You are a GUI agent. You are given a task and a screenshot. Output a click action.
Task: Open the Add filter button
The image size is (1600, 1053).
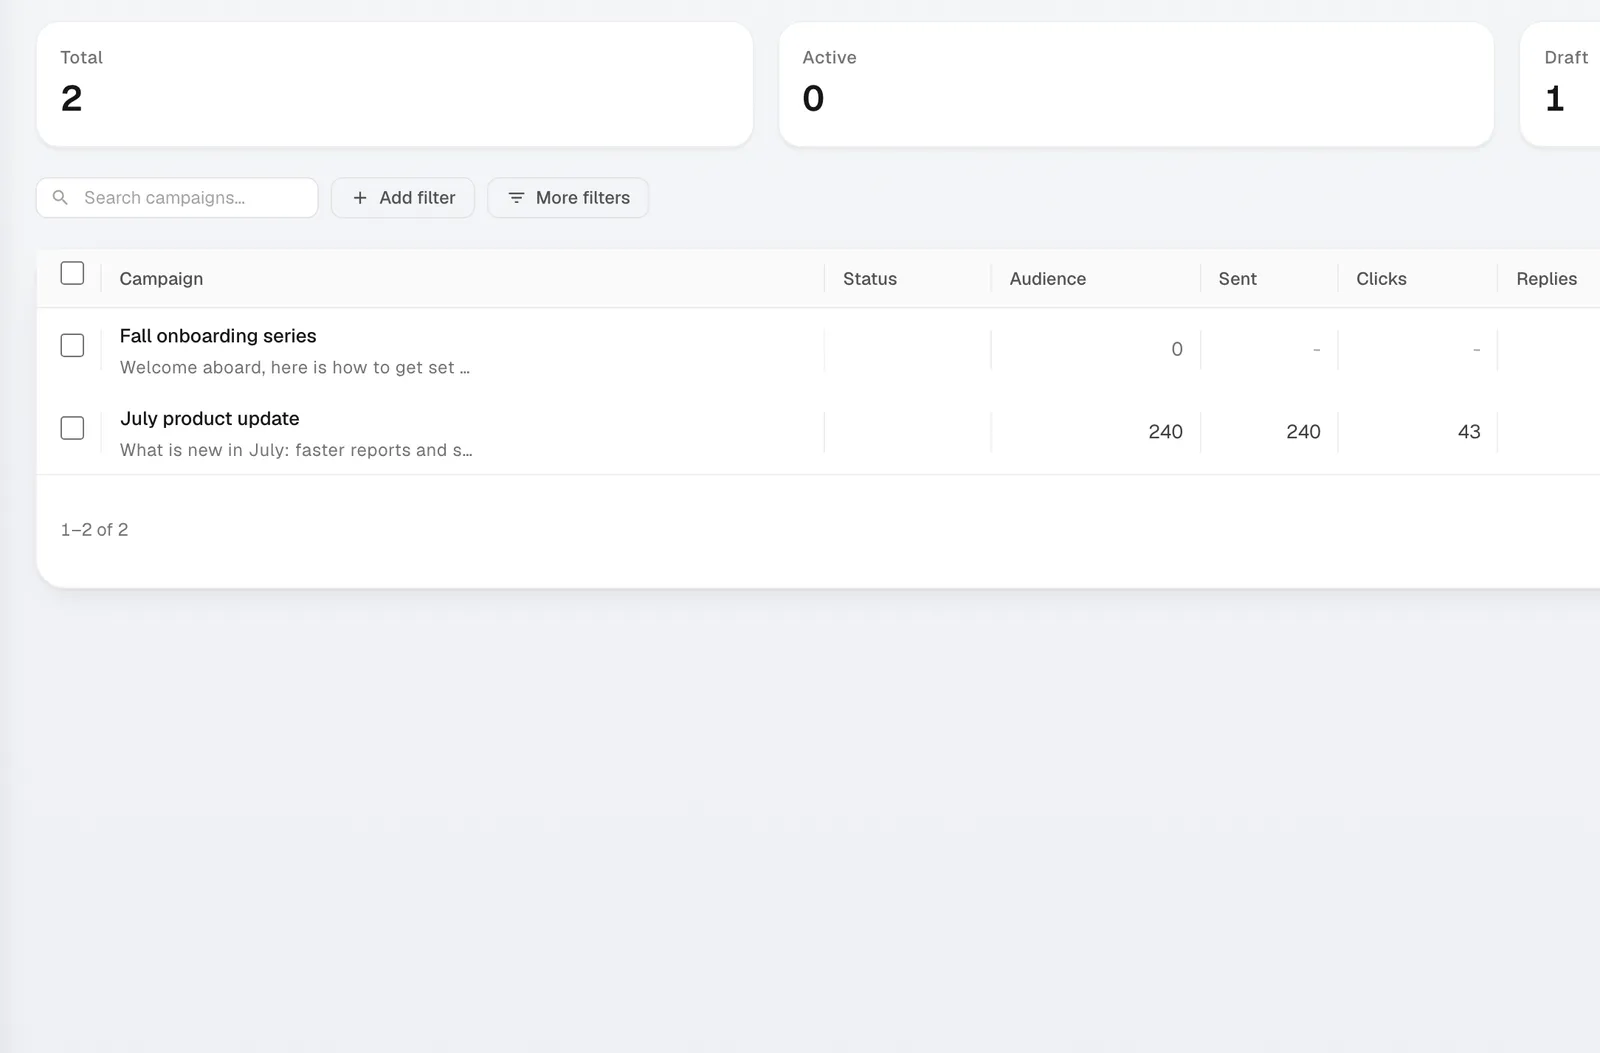[x=403, y=198]
